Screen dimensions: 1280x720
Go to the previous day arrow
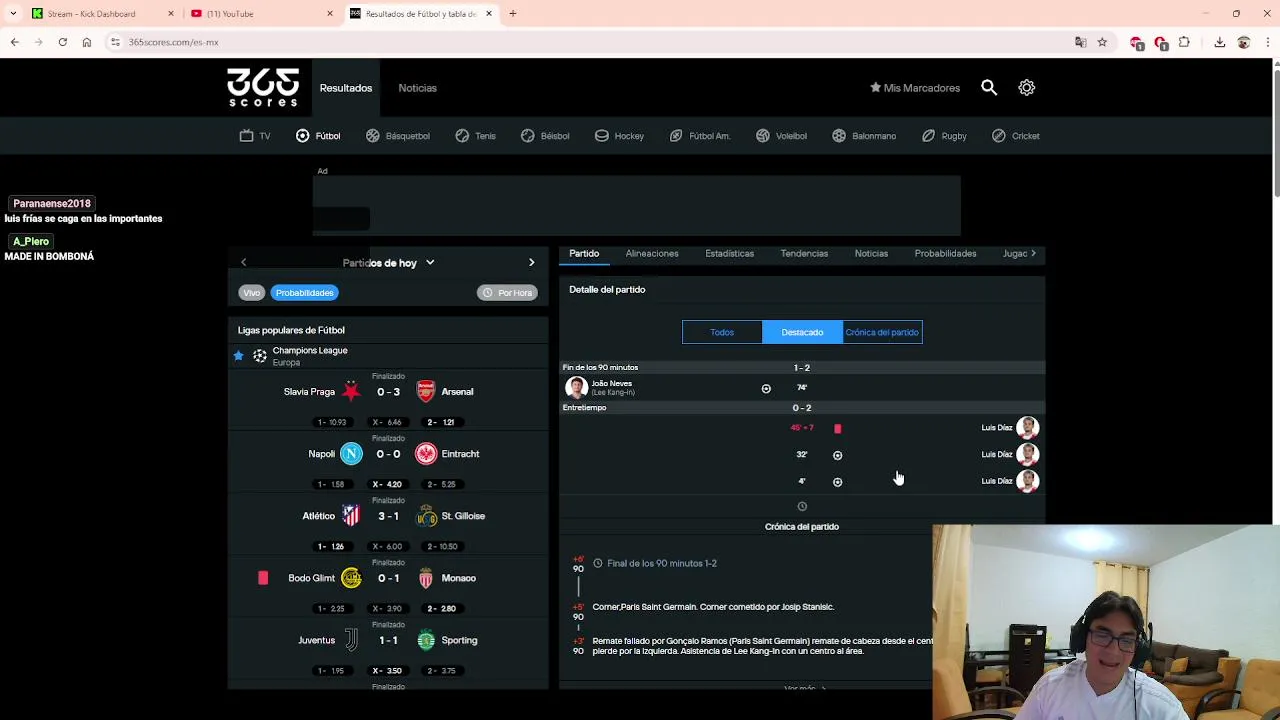(x=243, y=262)
